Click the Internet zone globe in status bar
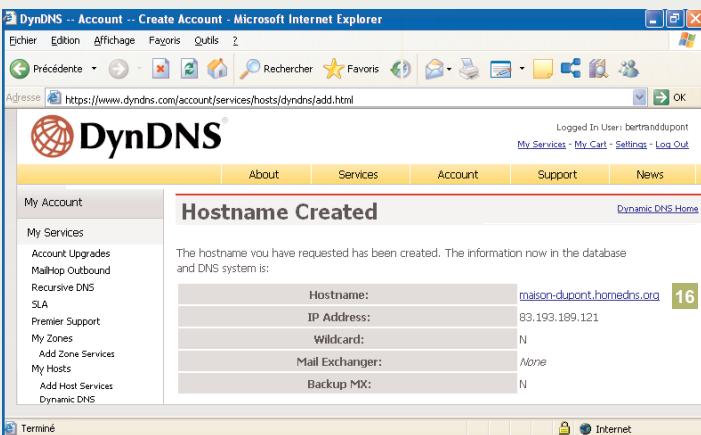The image size is (701, 435). 585,428
